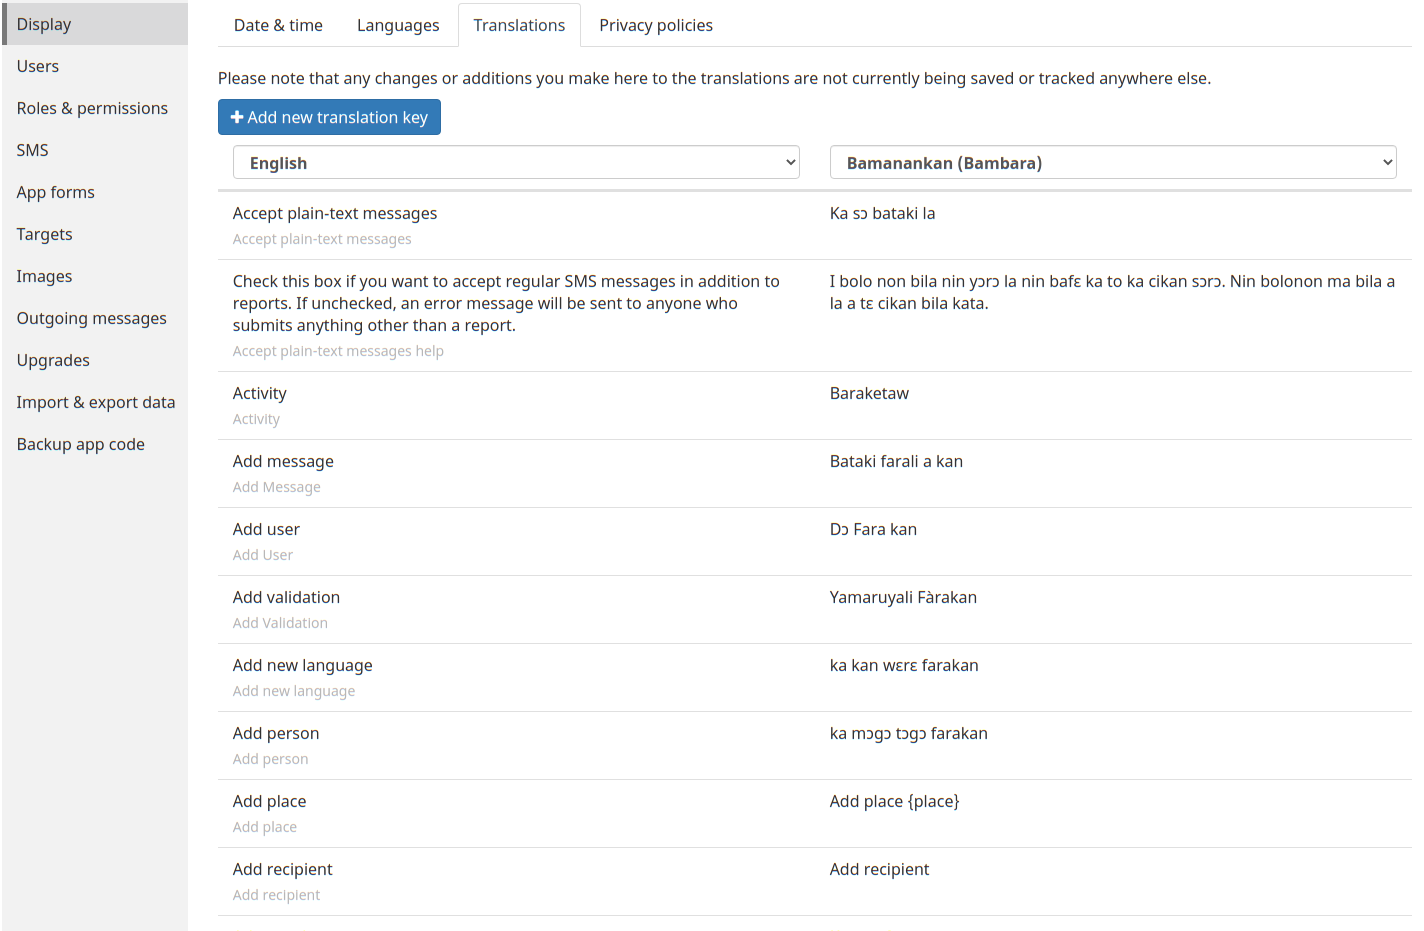Click Add new translation key
The width and height of the screenshot is (1424, 931).
(329, 117)
